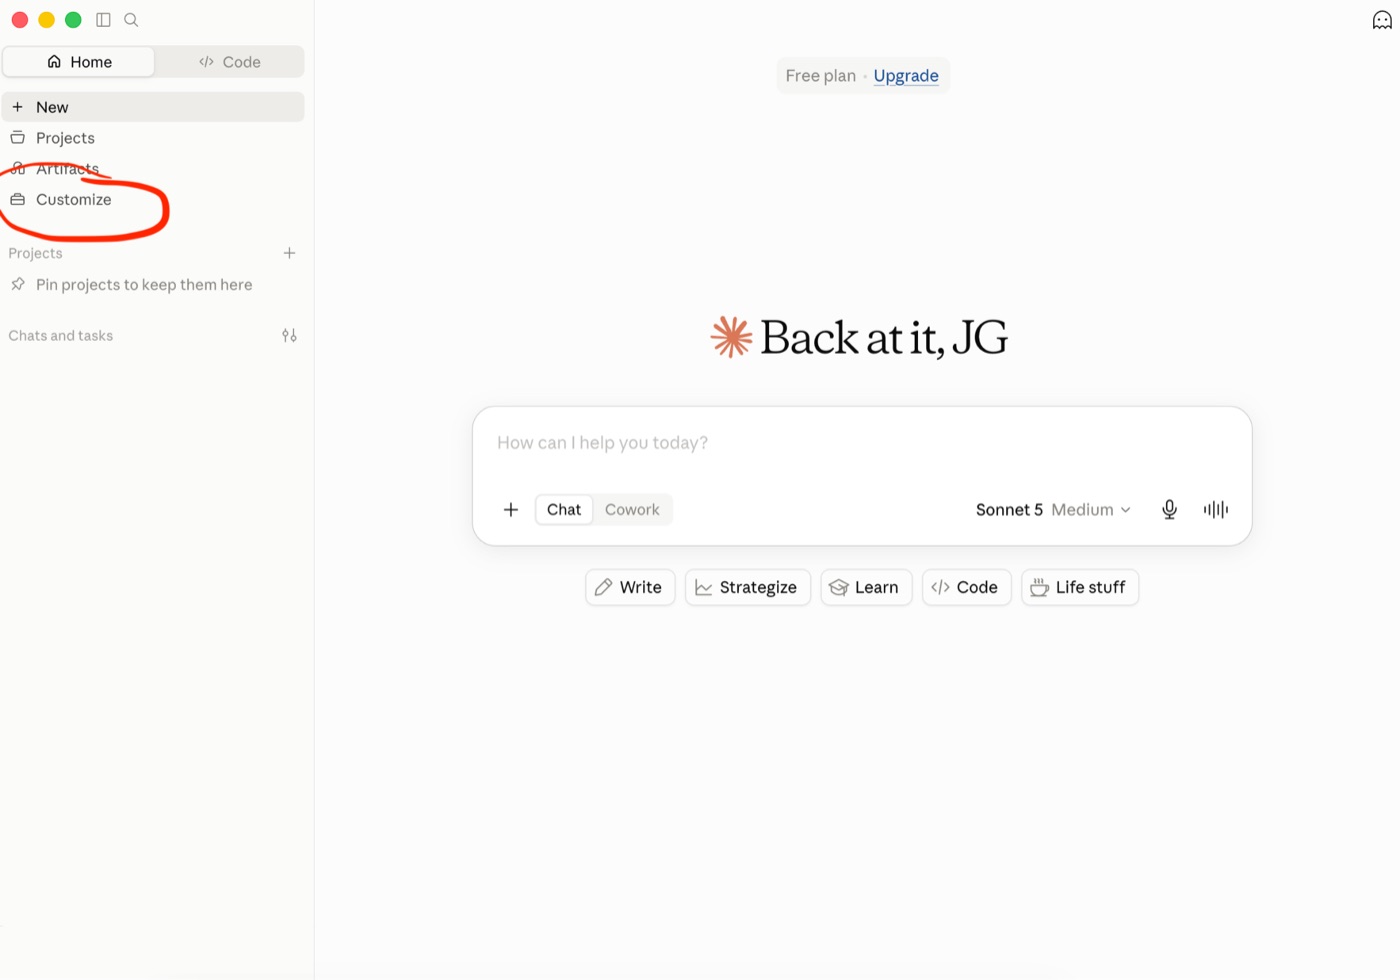Click the 'Chats and tasks' heading

(61, 336)
